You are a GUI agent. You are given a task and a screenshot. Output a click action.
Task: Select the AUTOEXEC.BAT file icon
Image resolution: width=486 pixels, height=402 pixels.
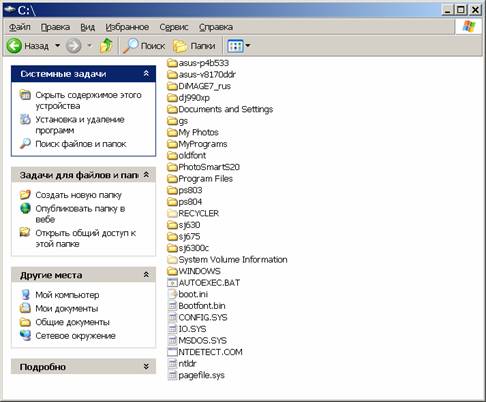(172, 283)
